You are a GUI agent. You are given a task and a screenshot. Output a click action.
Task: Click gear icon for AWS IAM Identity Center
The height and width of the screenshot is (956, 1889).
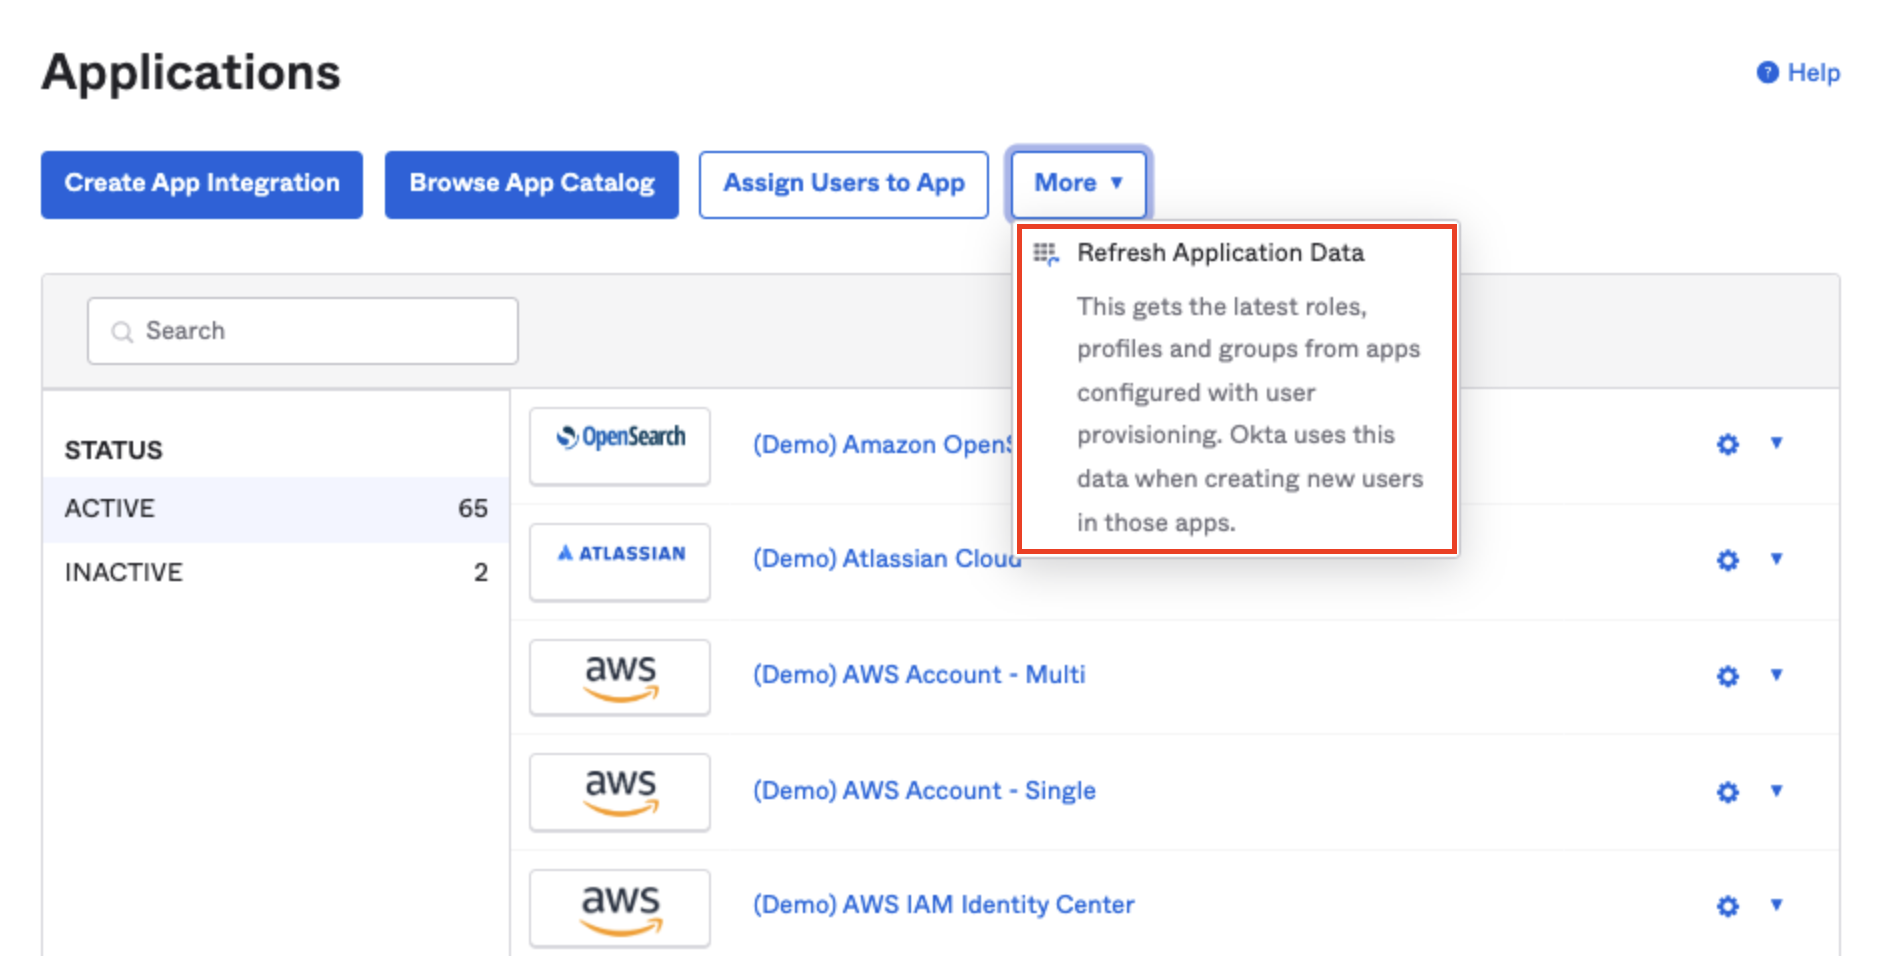[x=1727, y=906]
